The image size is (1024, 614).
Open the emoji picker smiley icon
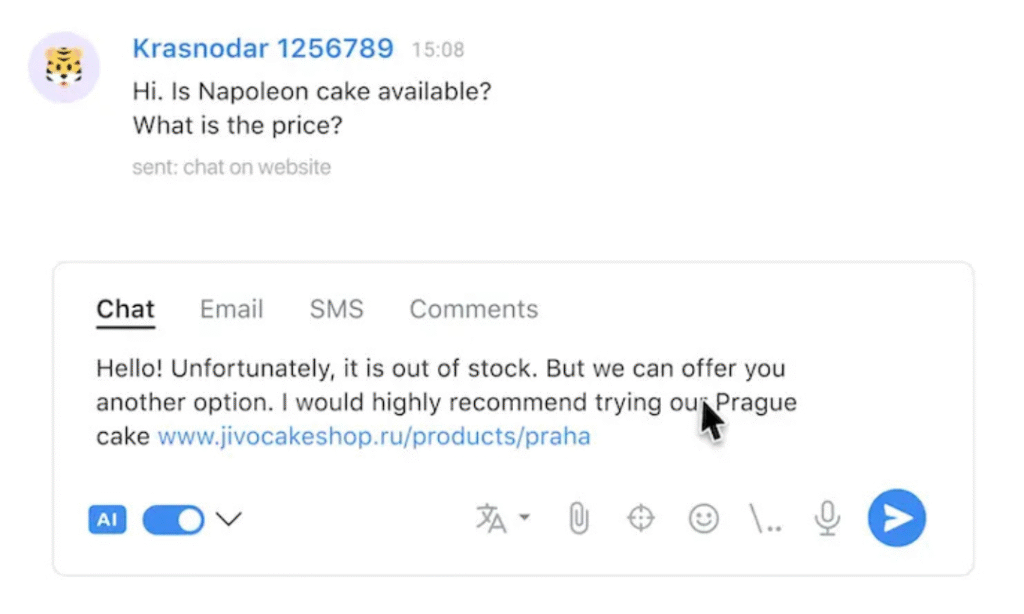pos(704,518)
